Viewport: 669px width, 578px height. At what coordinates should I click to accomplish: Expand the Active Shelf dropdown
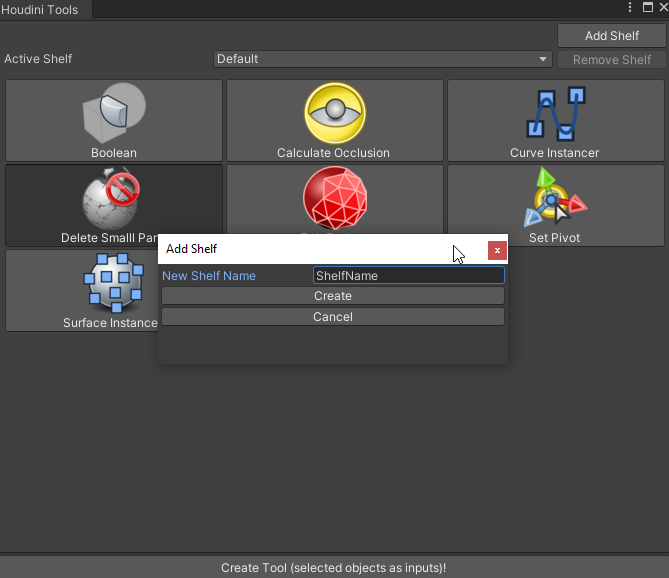pyautogui.click(x=383, y=59)
